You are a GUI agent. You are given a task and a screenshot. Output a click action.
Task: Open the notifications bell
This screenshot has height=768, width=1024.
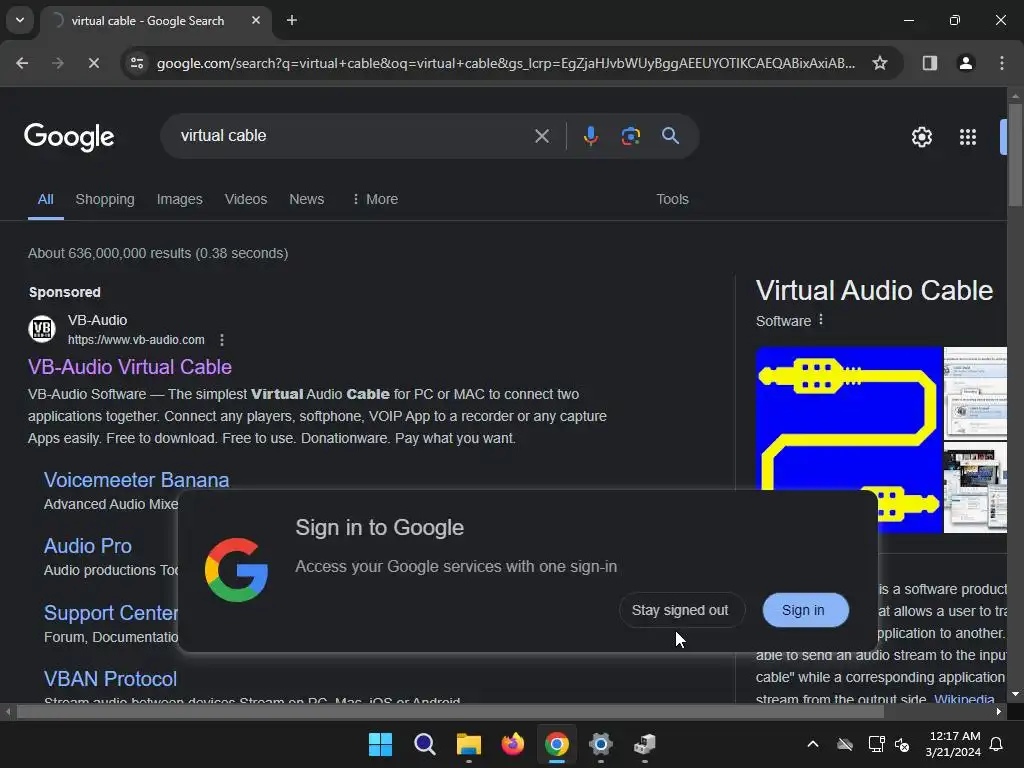tap(997, 744)
